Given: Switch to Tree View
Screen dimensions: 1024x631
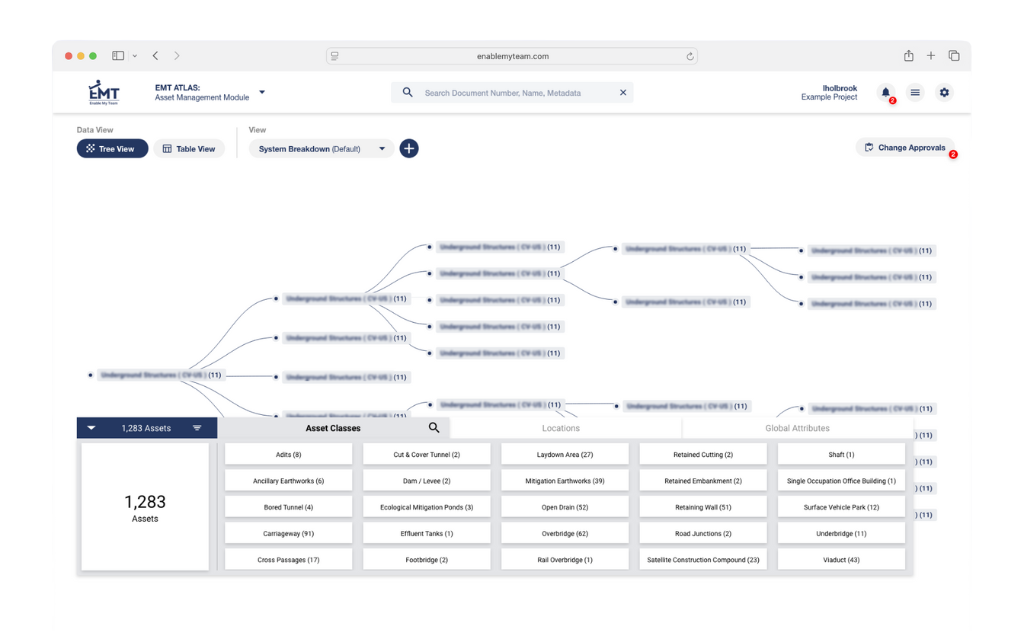Looking at the screenshot, I should [112, 149].
